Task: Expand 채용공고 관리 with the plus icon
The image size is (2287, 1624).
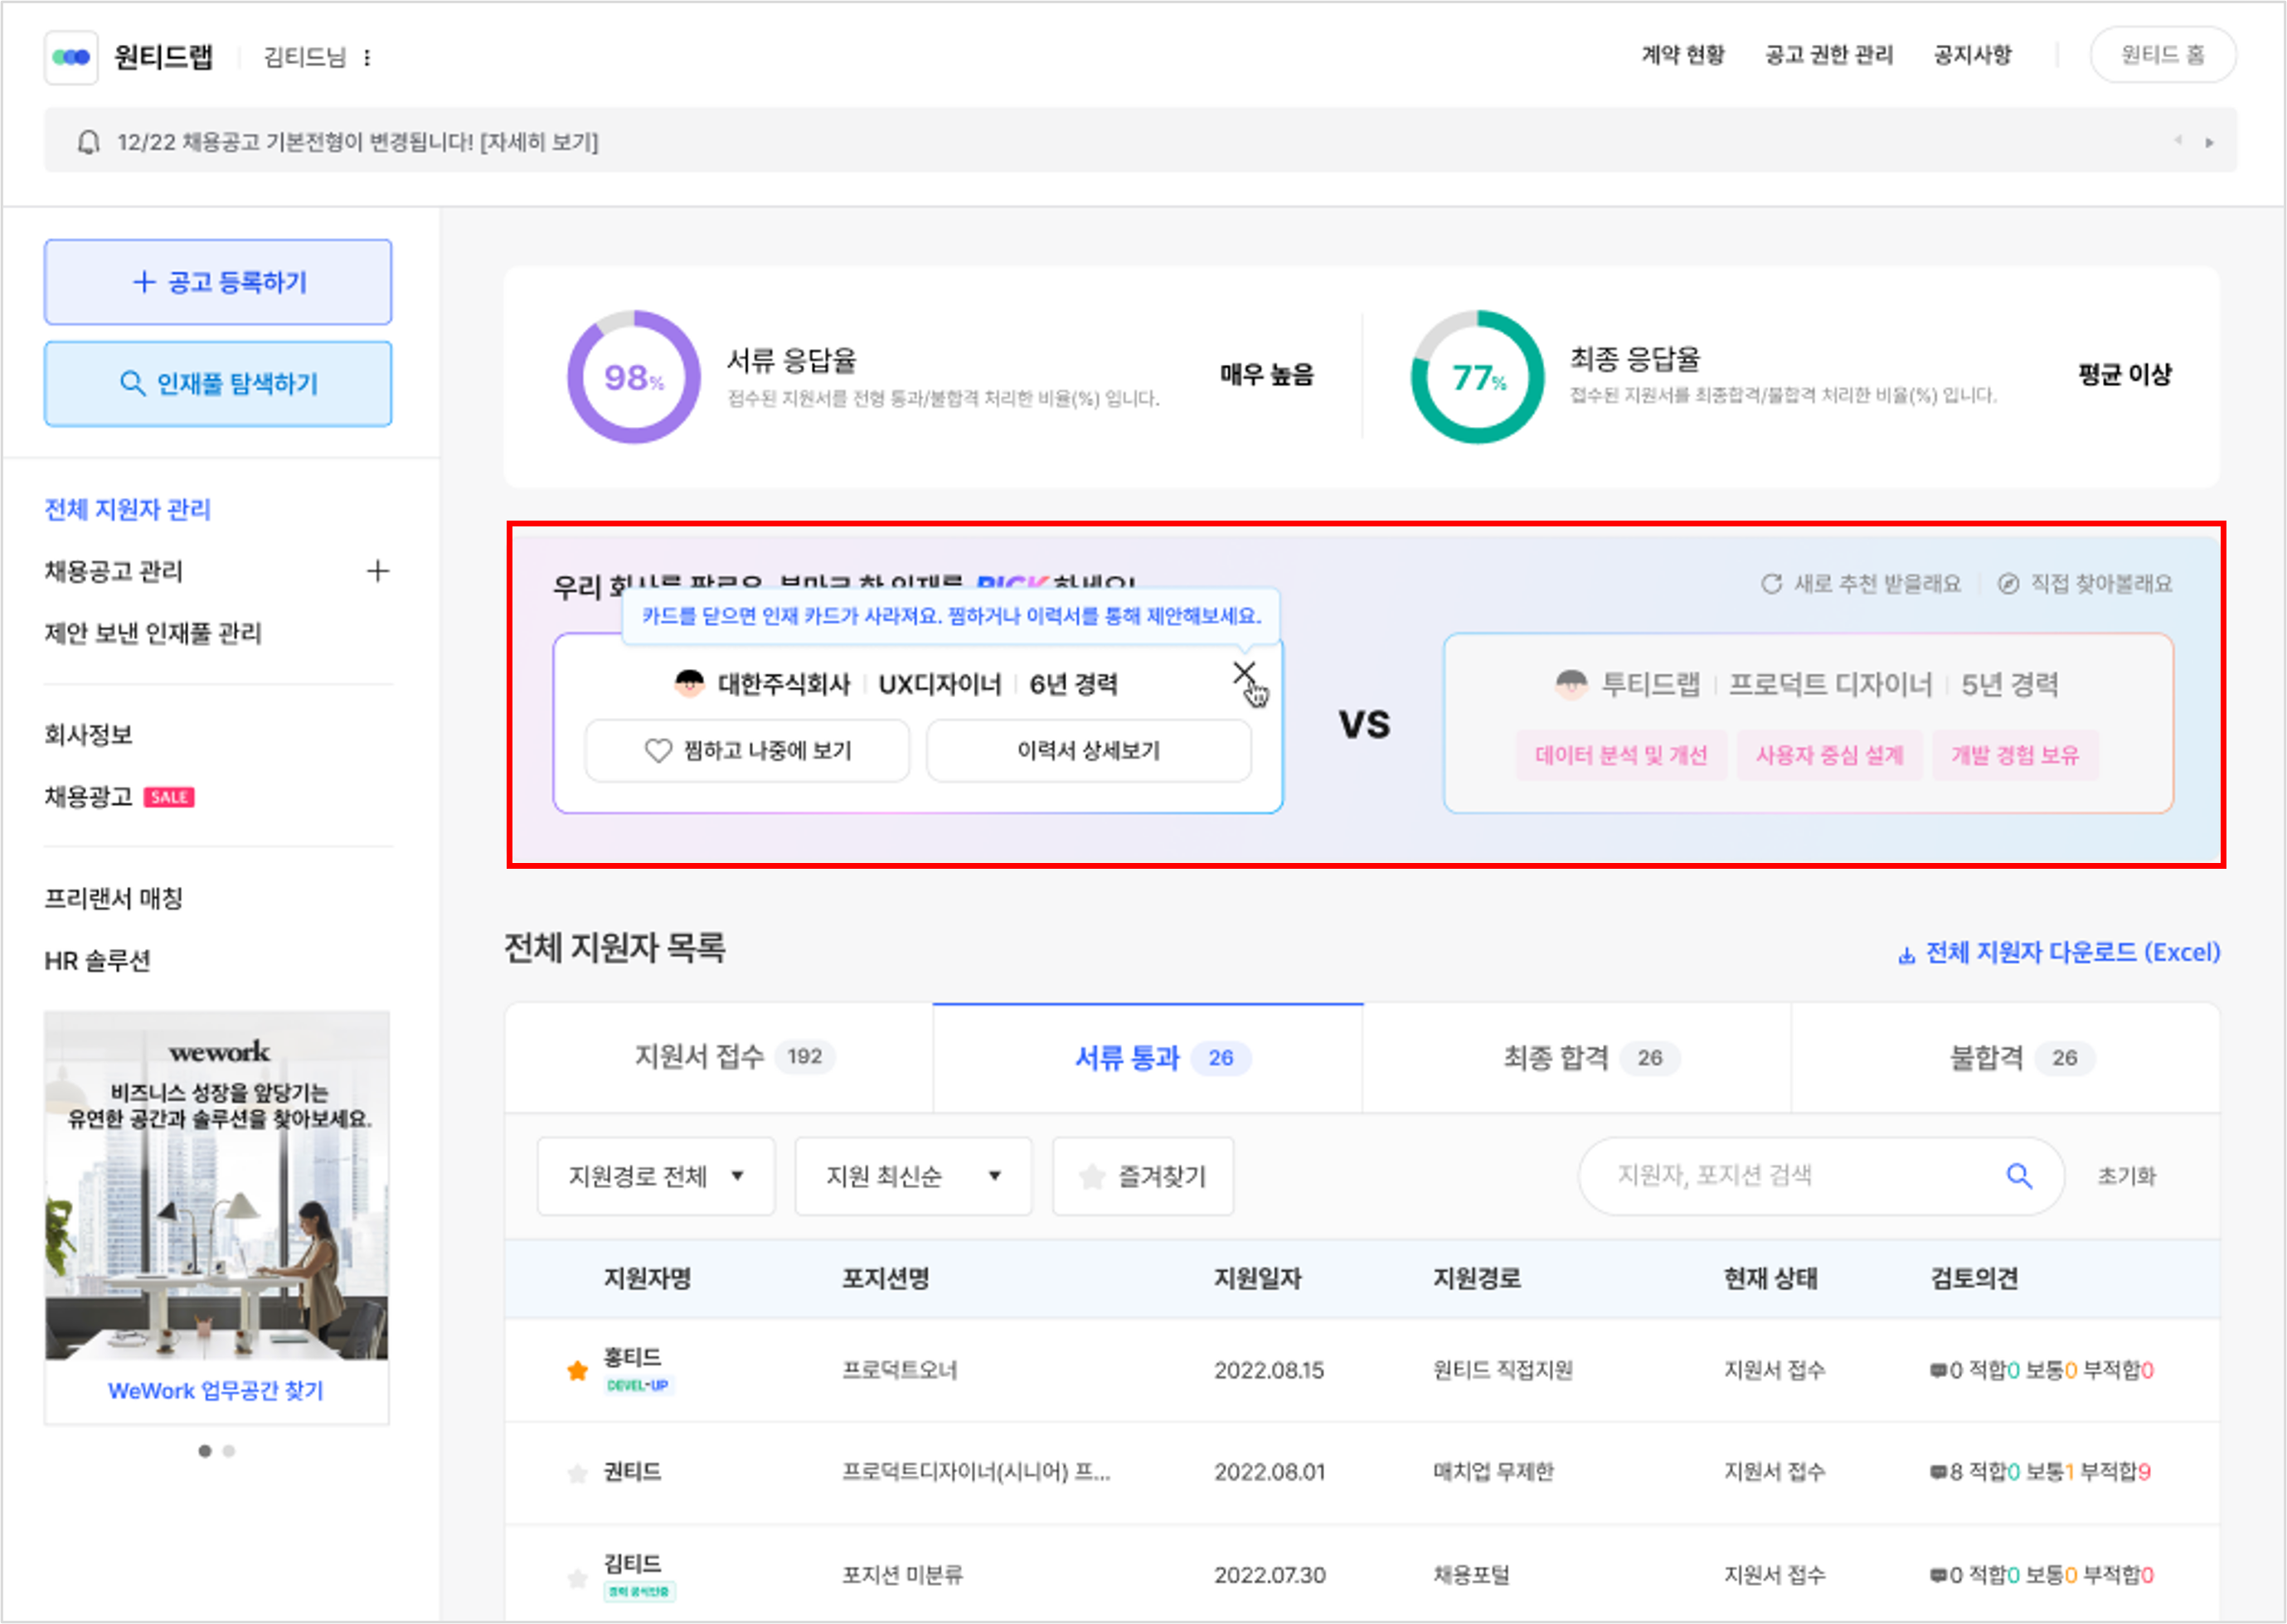Action: (x=377, y=571)
